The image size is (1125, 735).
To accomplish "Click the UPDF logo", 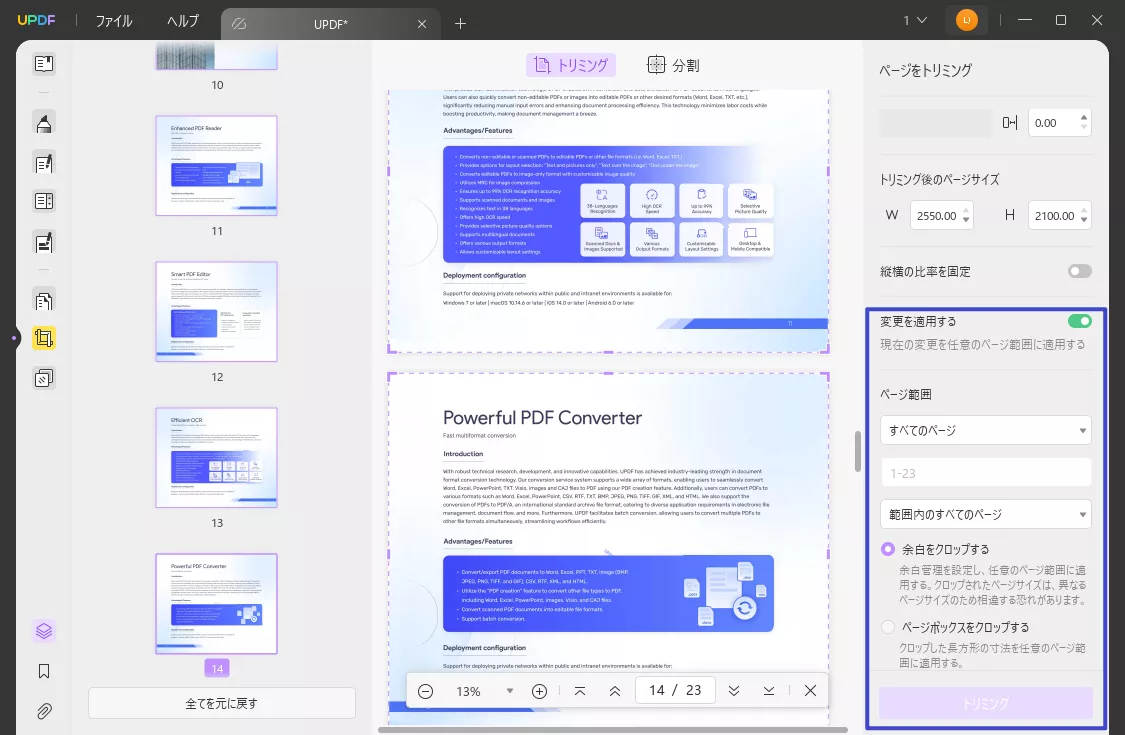I will click(37, 20).
